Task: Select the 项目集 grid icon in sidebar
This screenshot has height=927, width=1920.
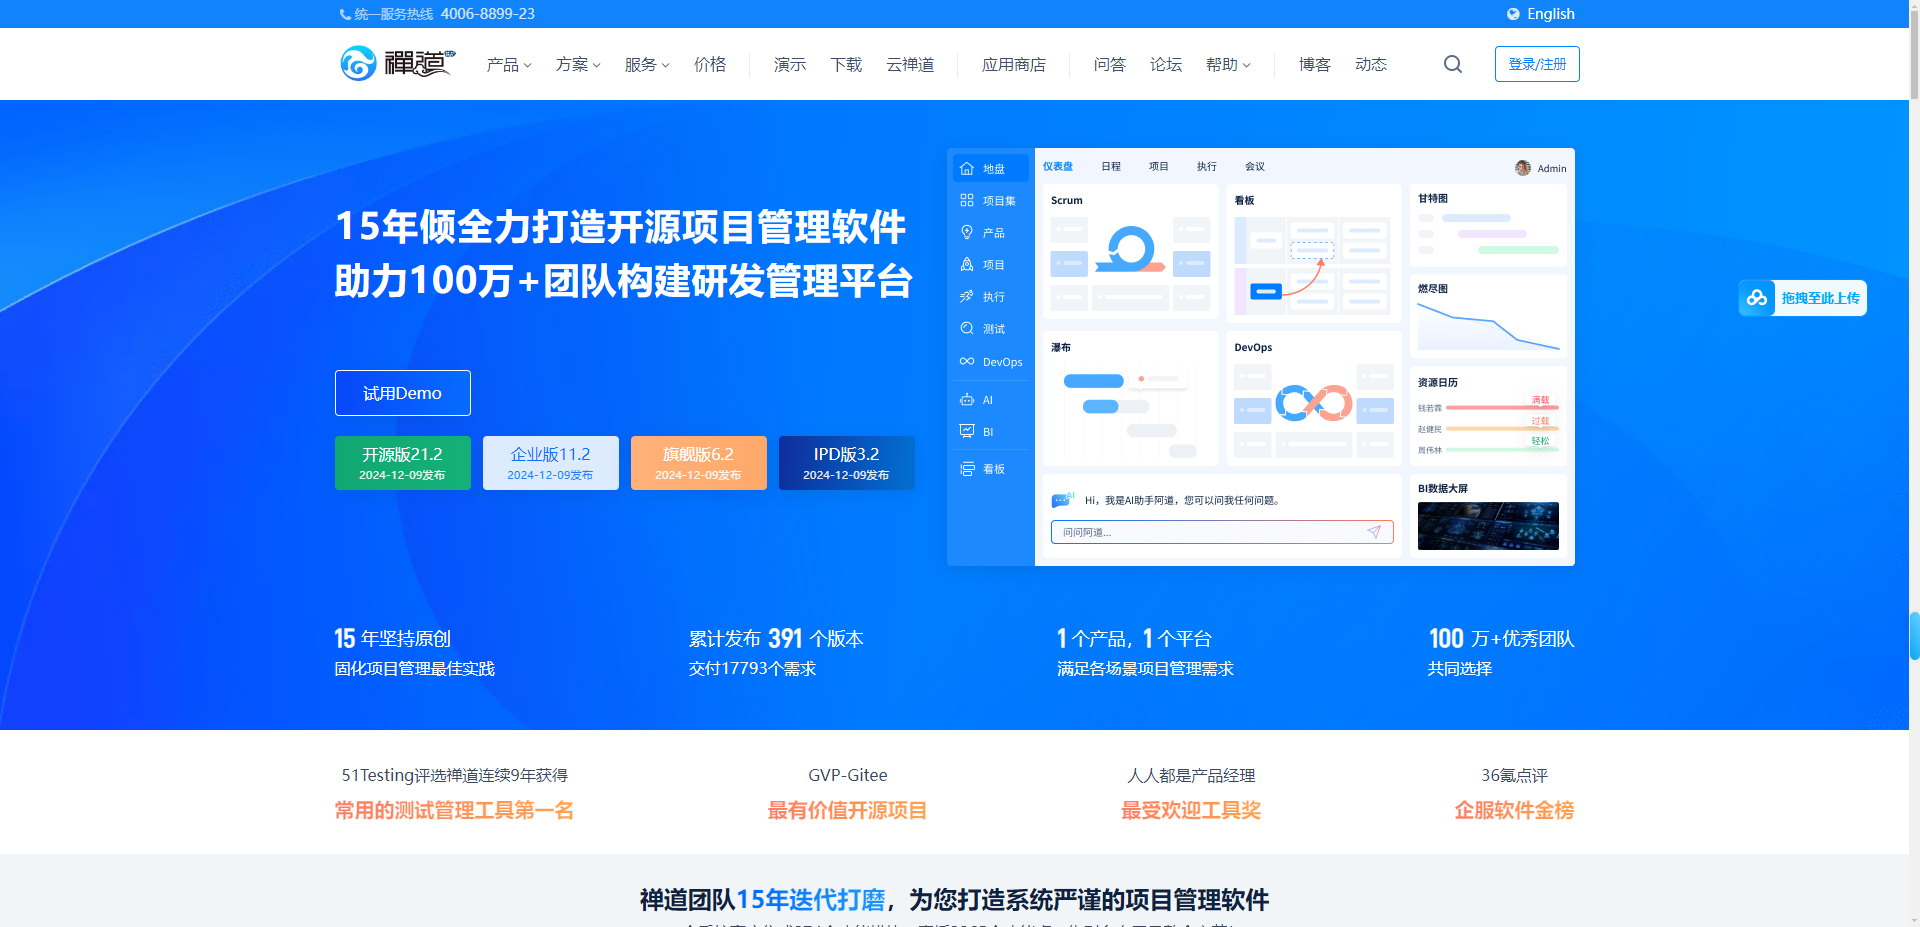Action: (x=967, y=200)
